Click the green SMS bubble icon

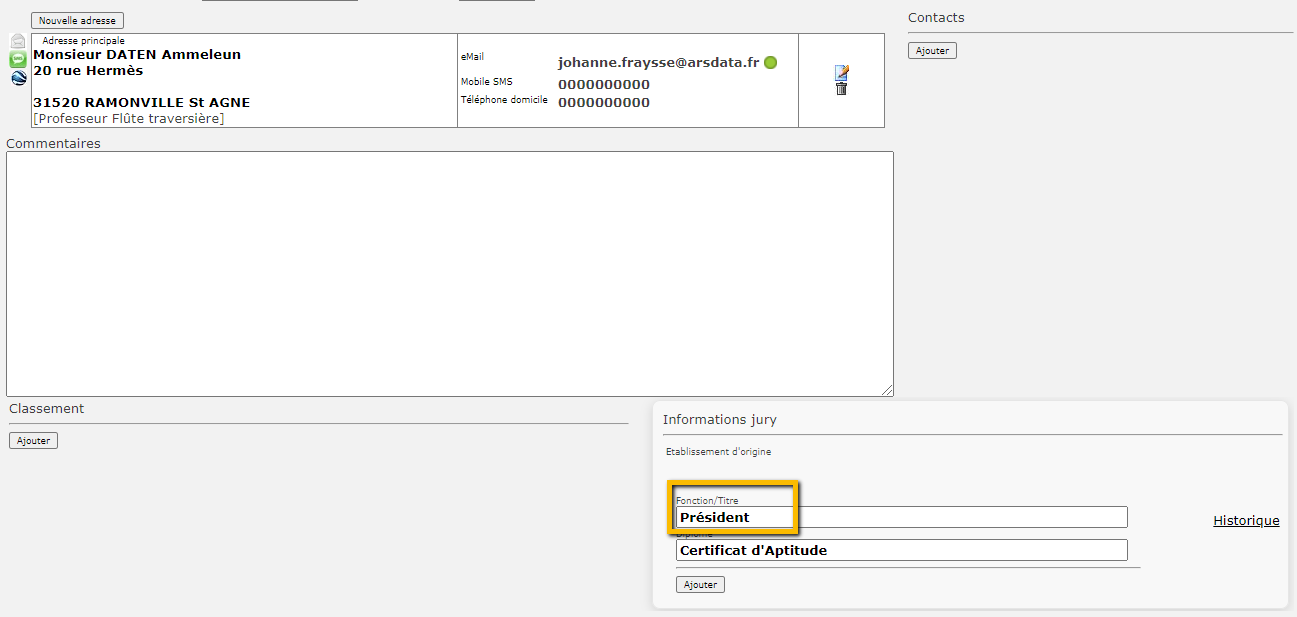(18, 59)
